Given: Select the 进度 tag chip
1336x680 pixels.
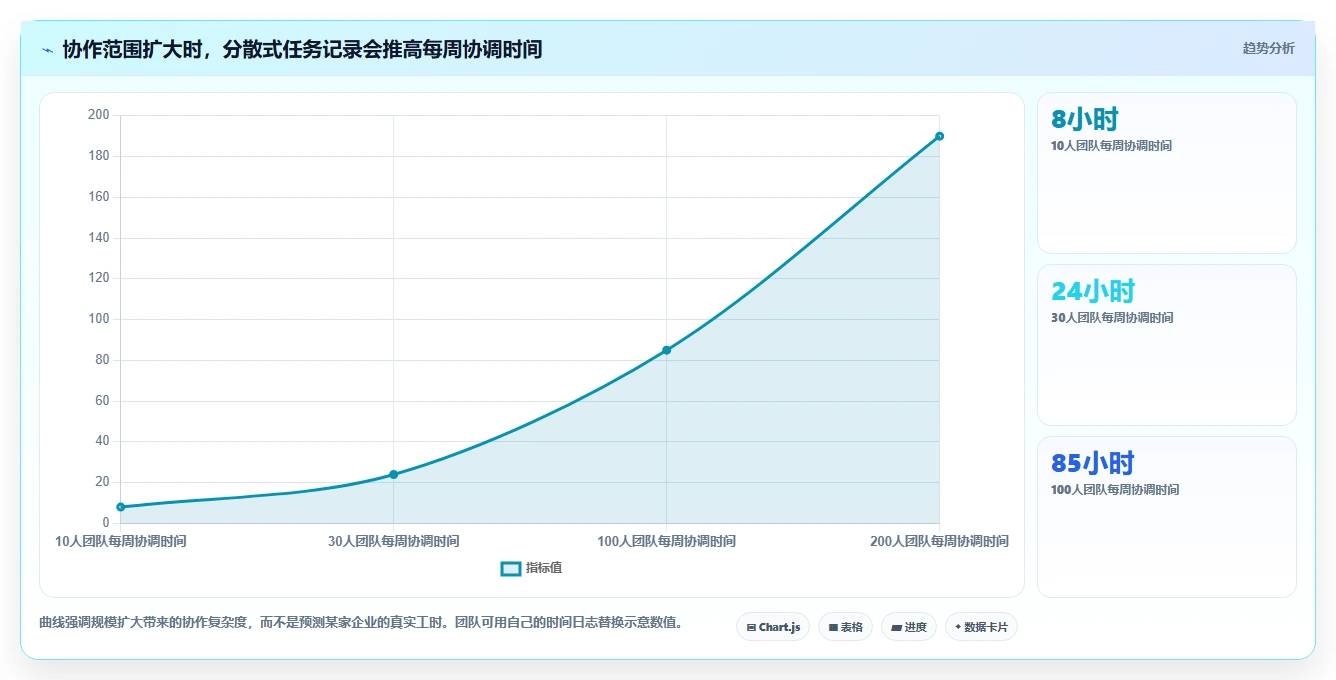Looking at the screenshot, I should tap(908, 627).
